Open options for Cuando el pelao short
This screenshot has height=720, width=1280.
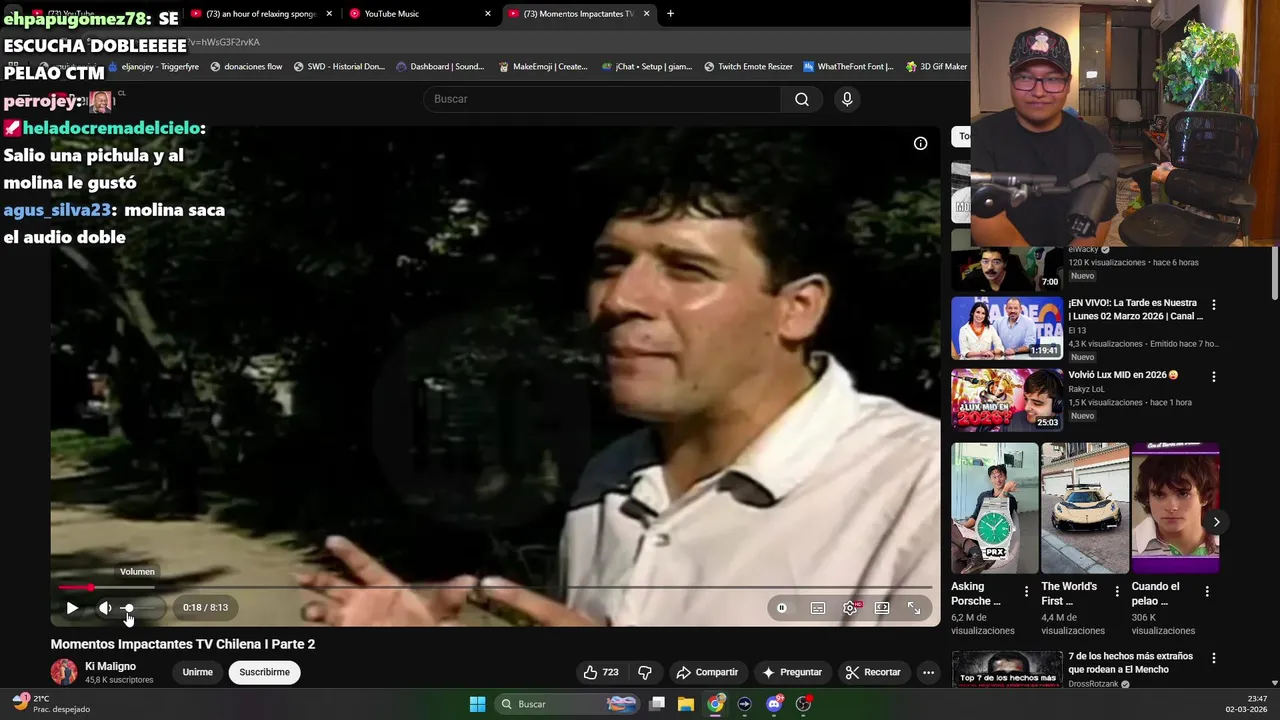click(1207, 592)
